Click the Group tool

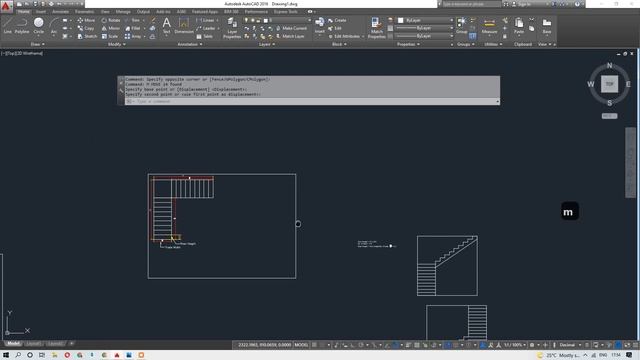coord(461,25)
